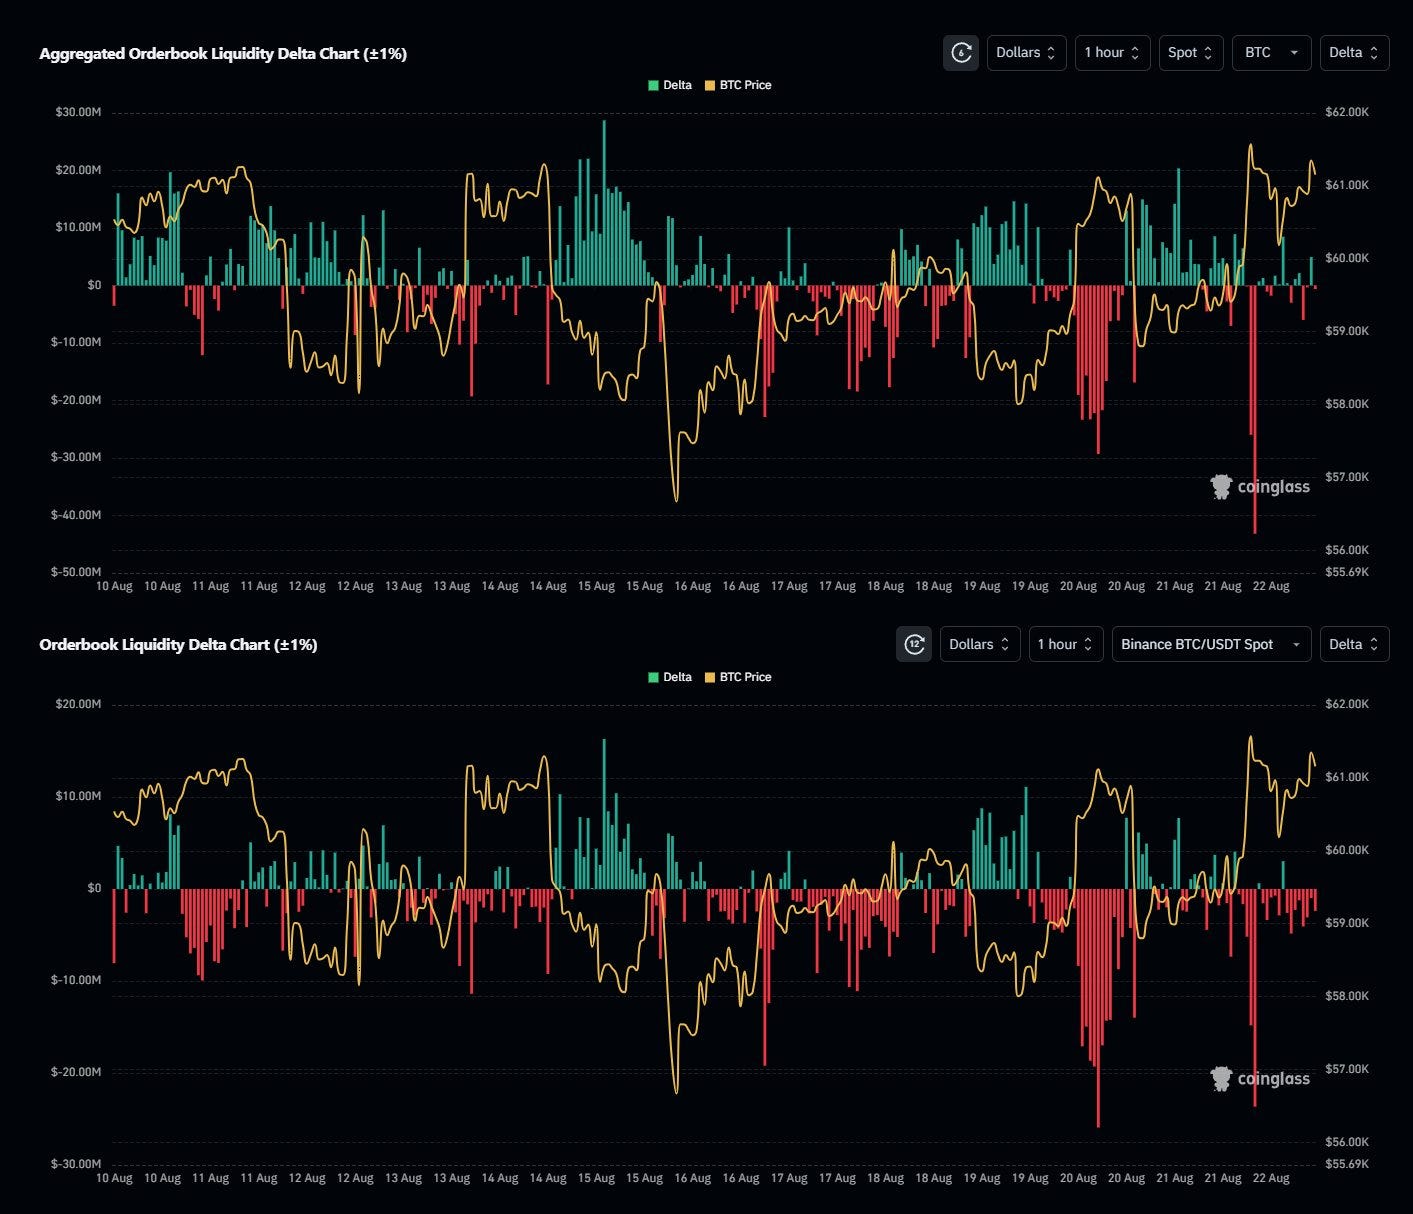
Task: Click the '$55.69K' price label on the Binance chart
Action: point(1347,1164)
